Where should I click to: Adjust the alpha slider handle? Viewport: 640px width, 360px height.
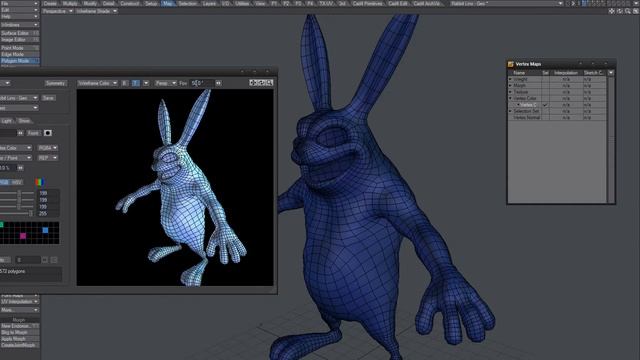point(31,213)
